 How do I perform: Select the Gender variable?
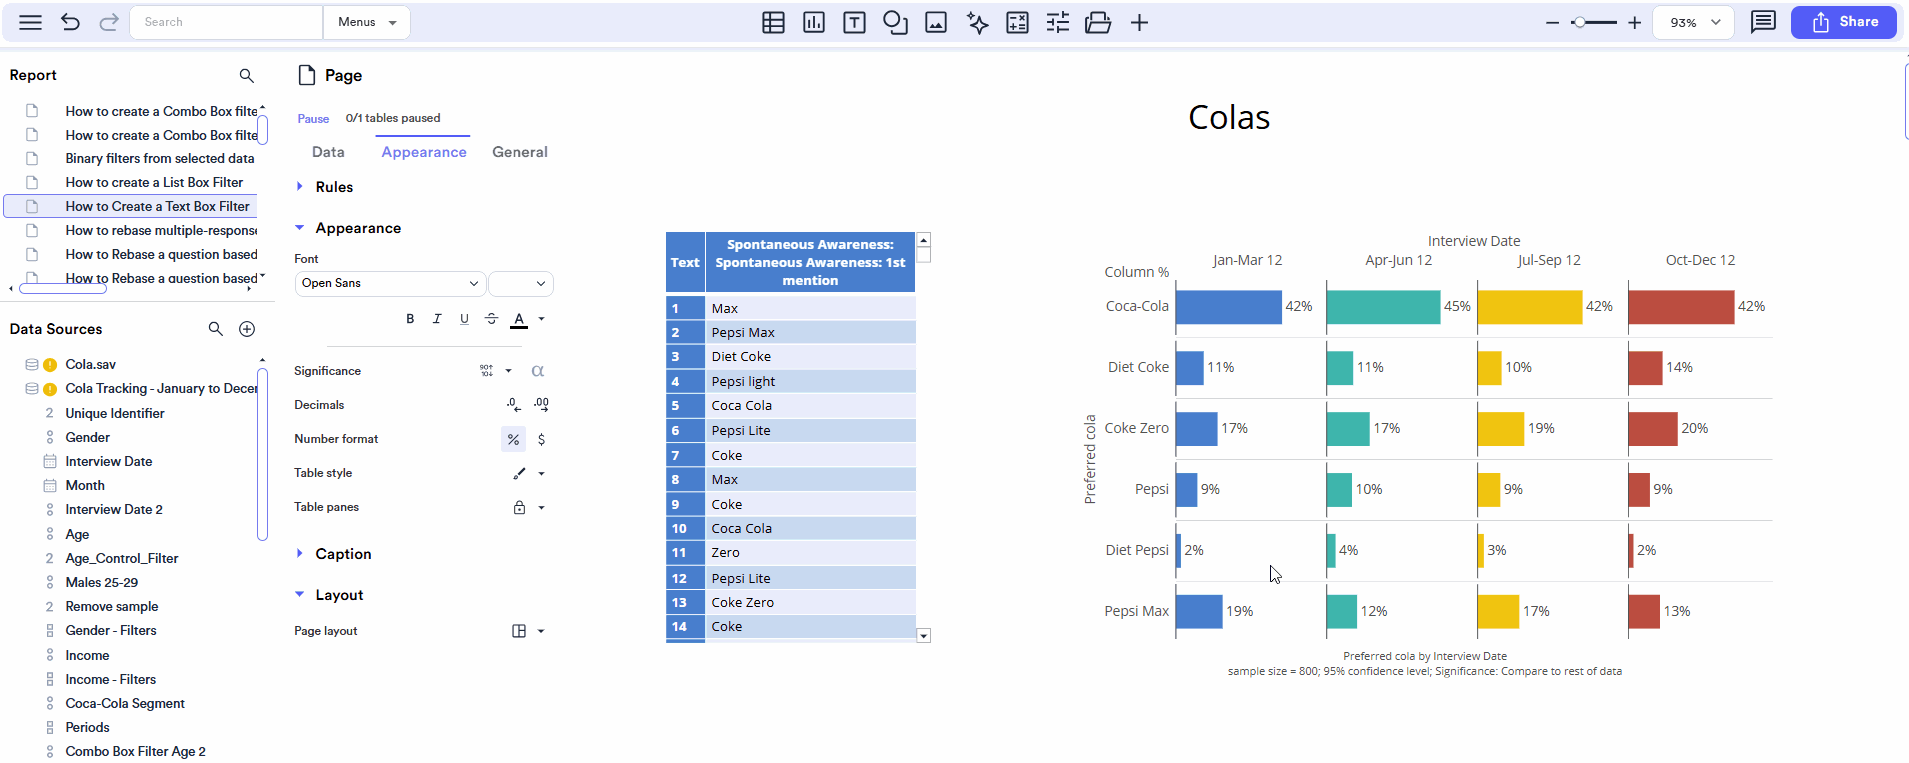click(88, 437)
